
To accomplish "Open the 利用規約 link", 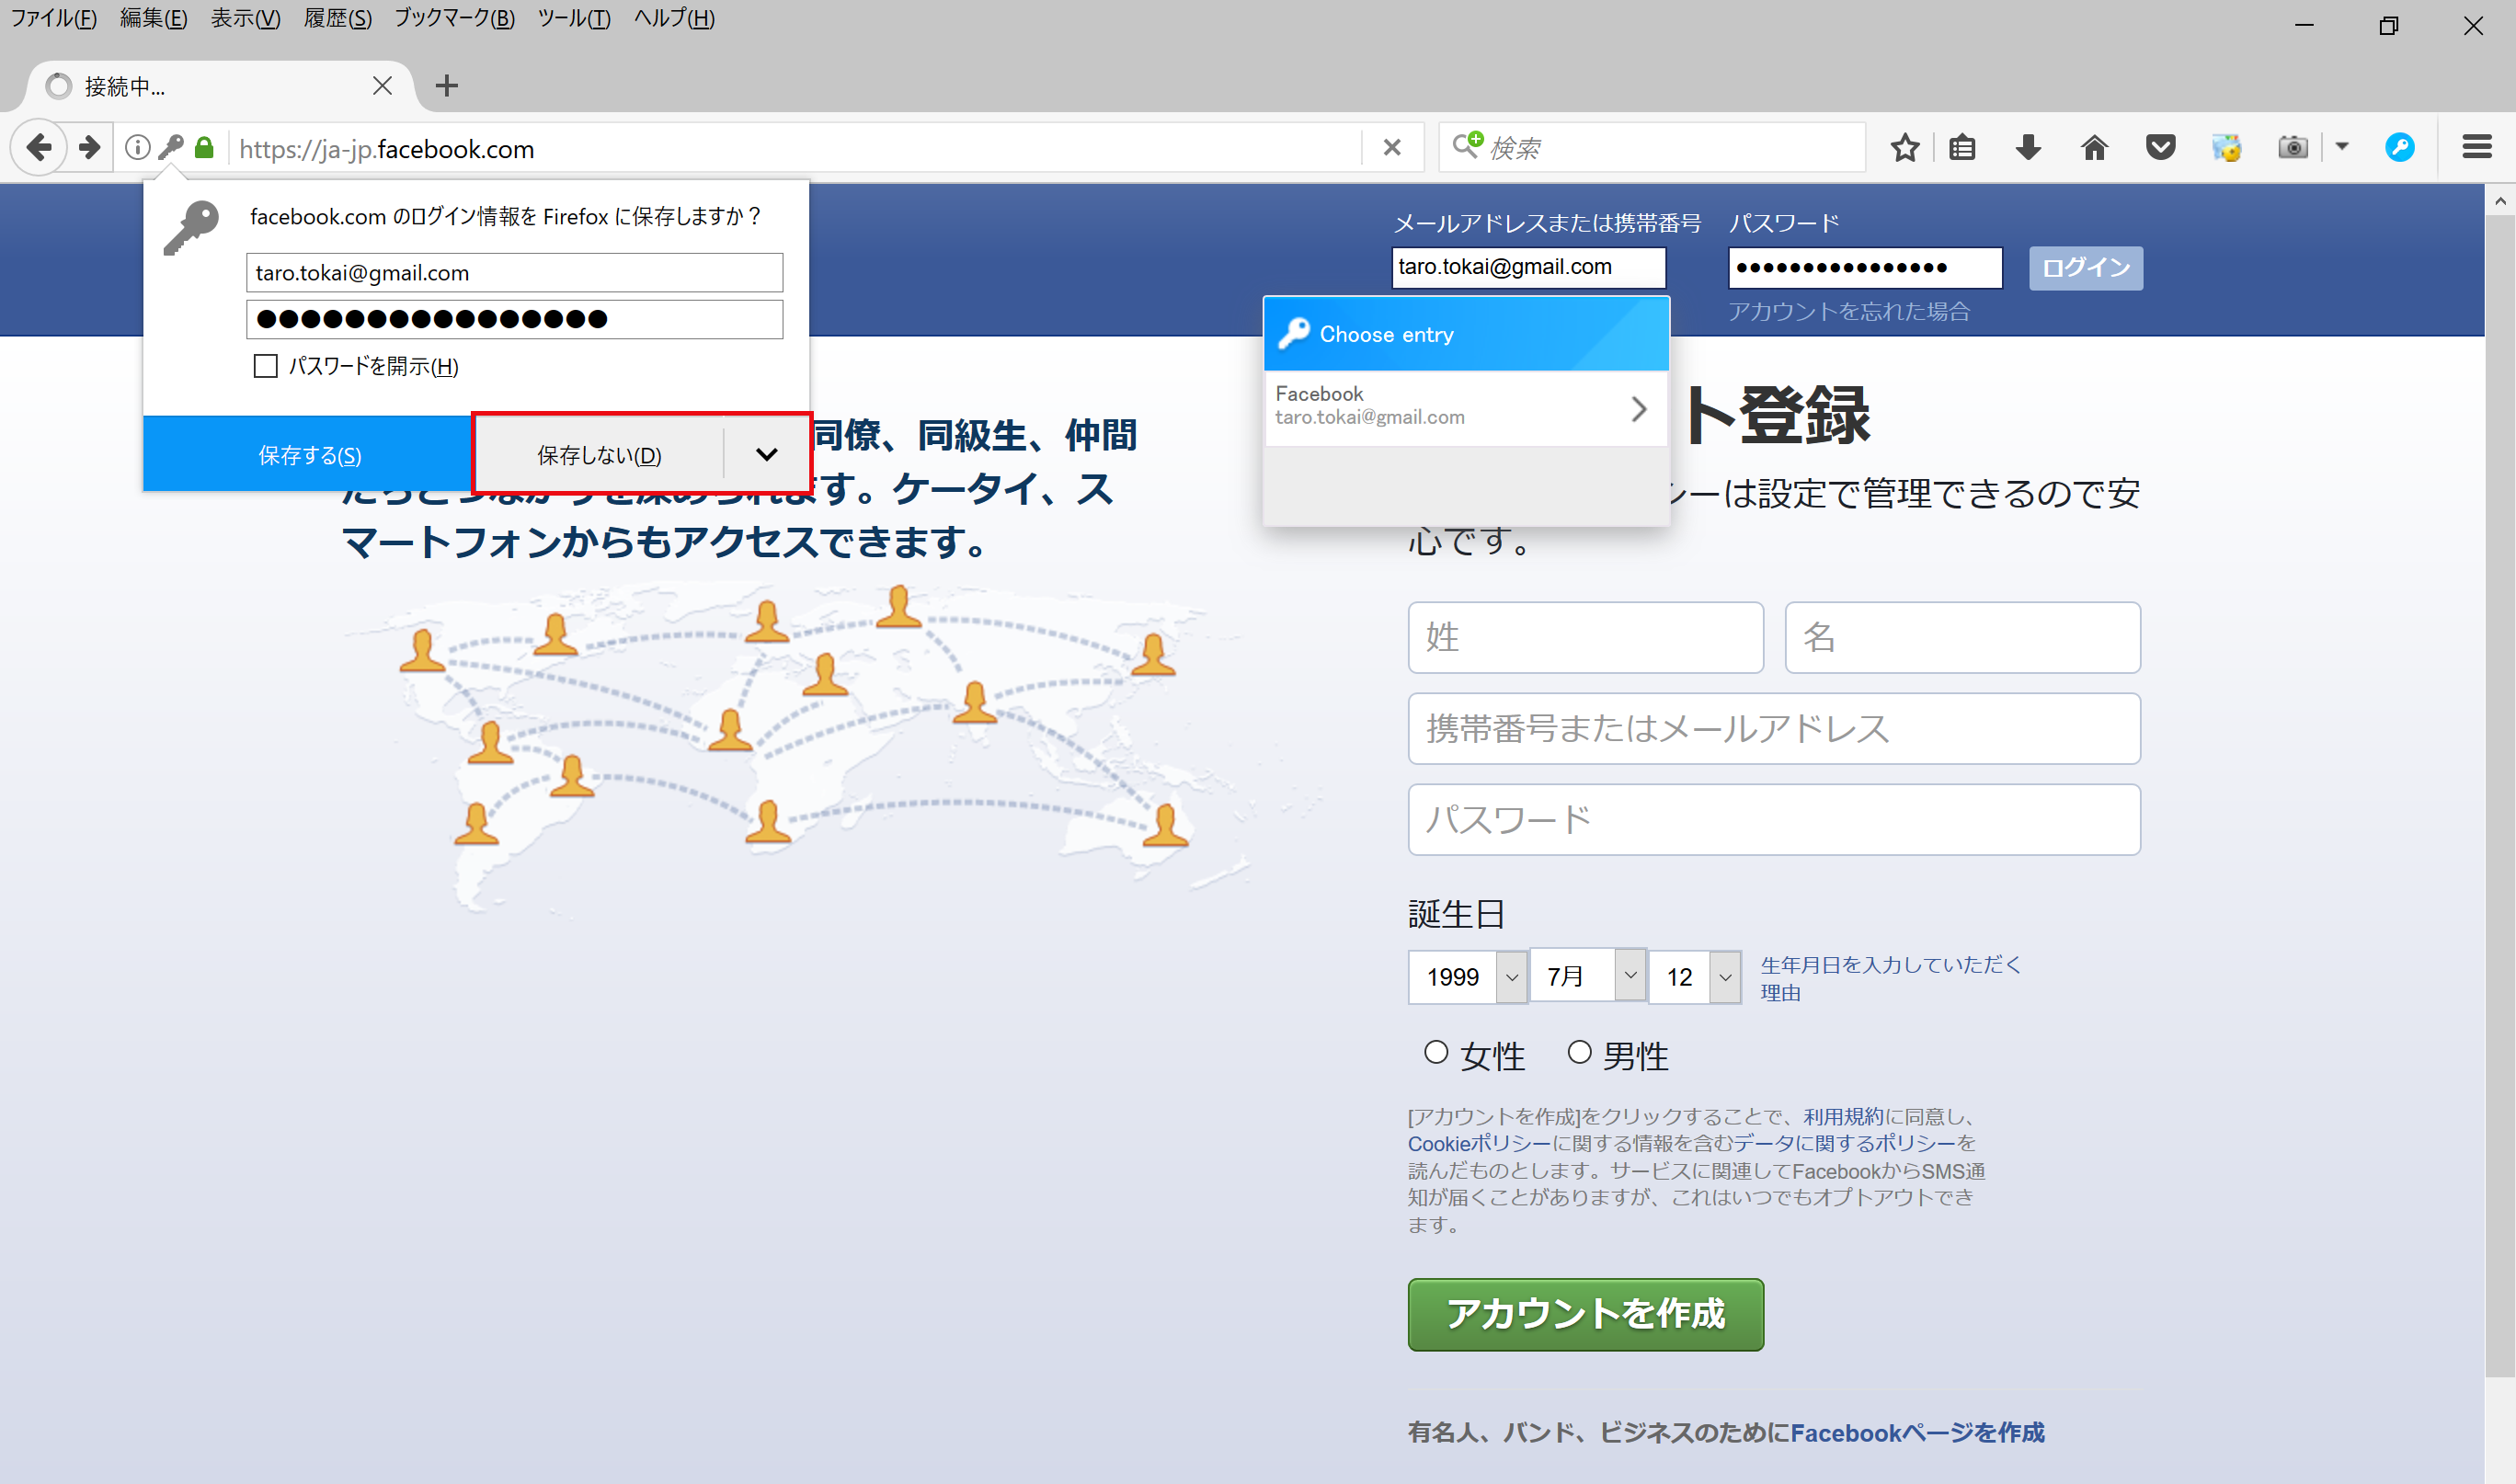I will click(x=1843, y=1116).
